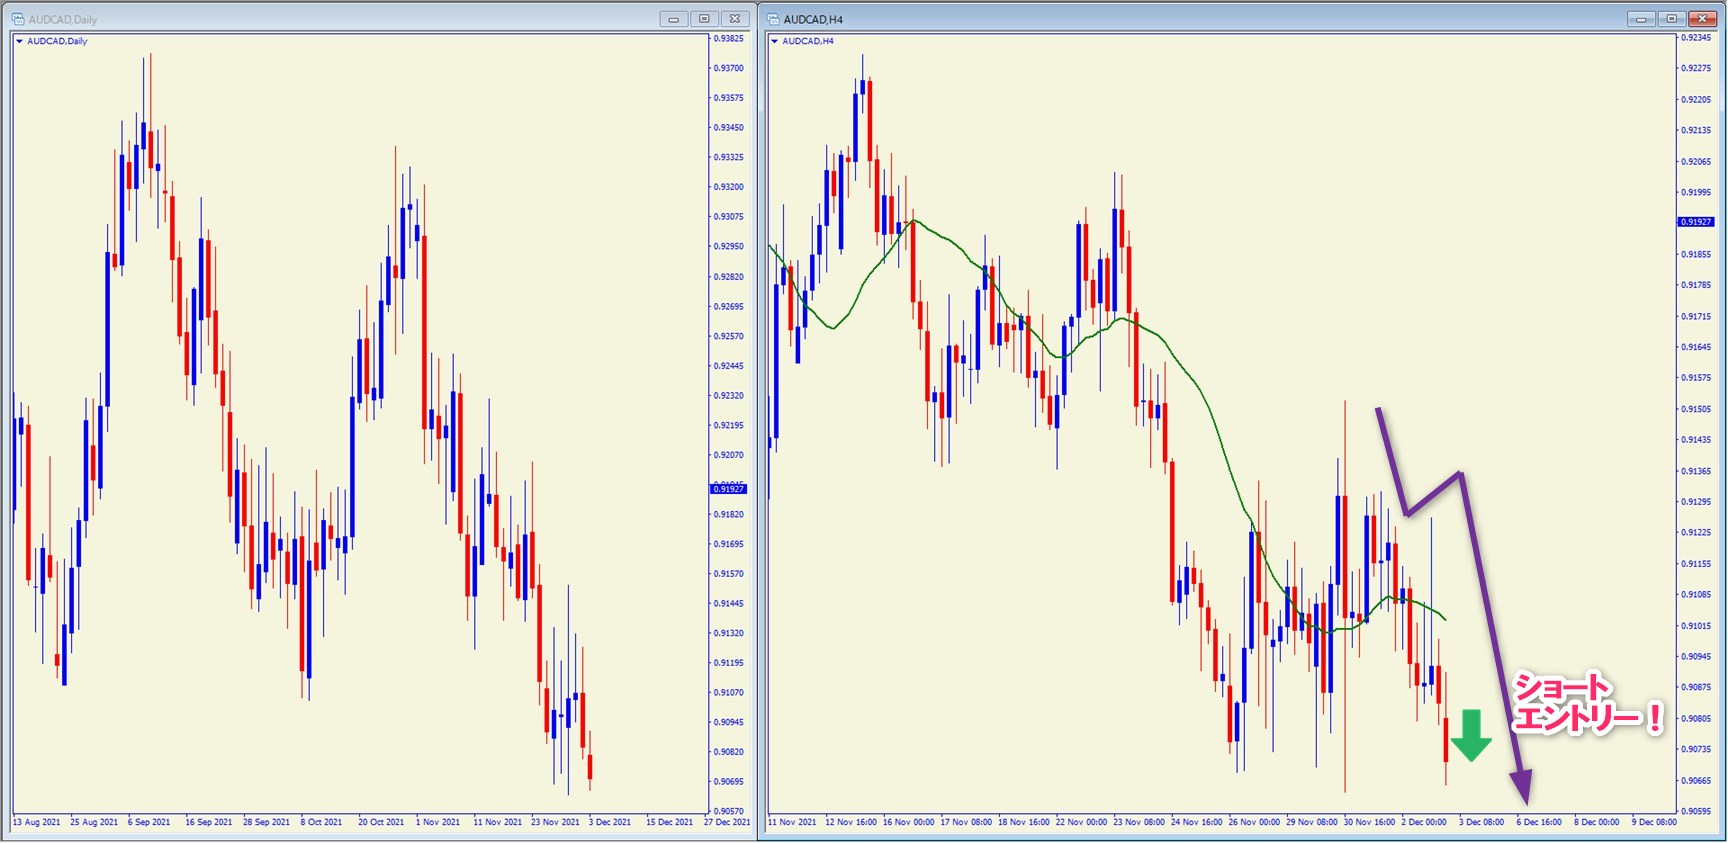The width and height of the screenshot is (1728, 843).
Task: Expand the arrow beside AUDCAD,H4 chart label
Action: click(774, 41)
